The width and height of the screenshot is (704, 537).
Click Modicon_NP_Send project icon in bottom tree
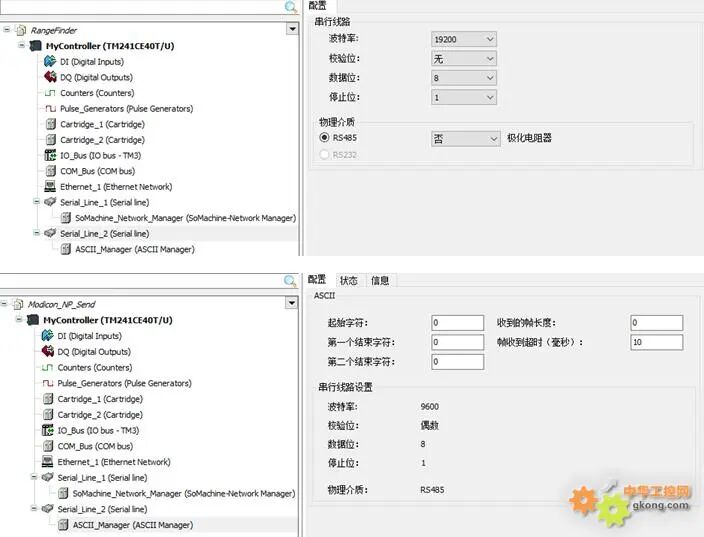pos(18,304)
